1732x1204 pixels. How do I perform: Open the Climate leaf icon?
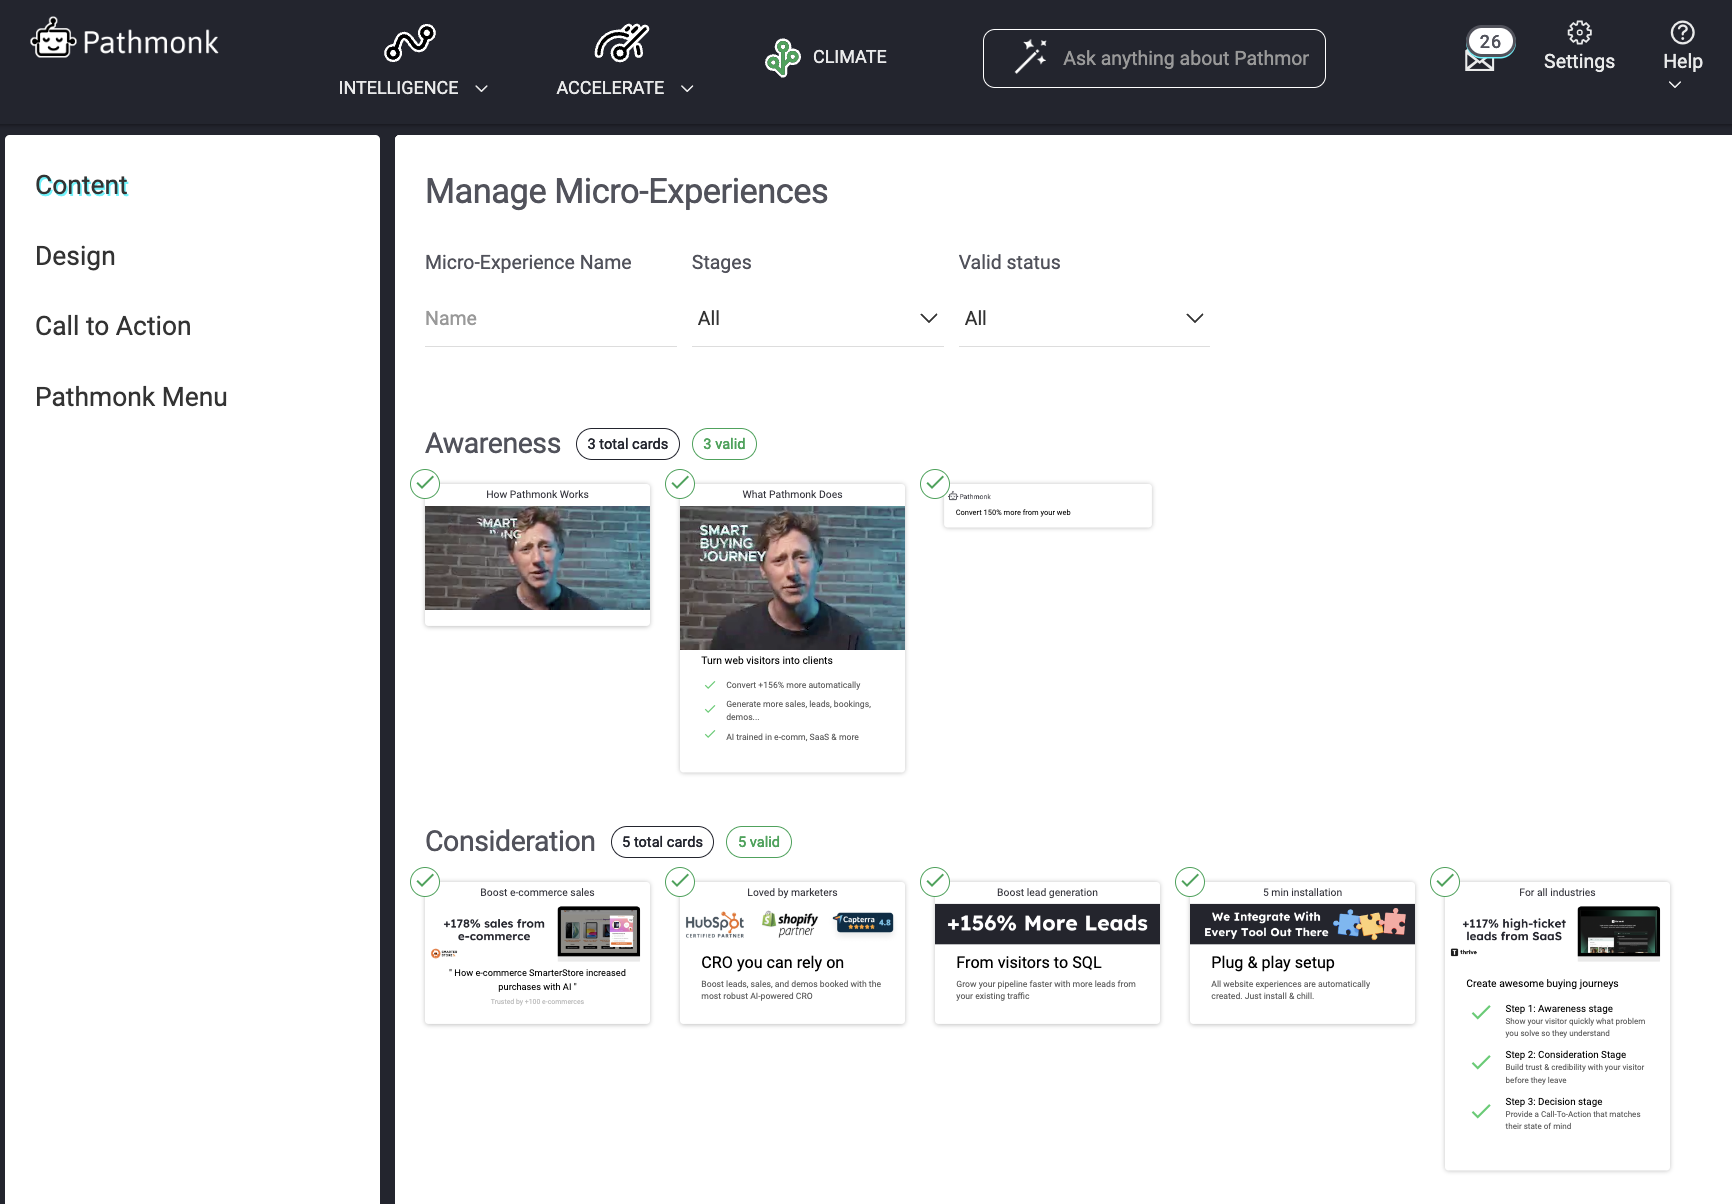click(782, 58)
